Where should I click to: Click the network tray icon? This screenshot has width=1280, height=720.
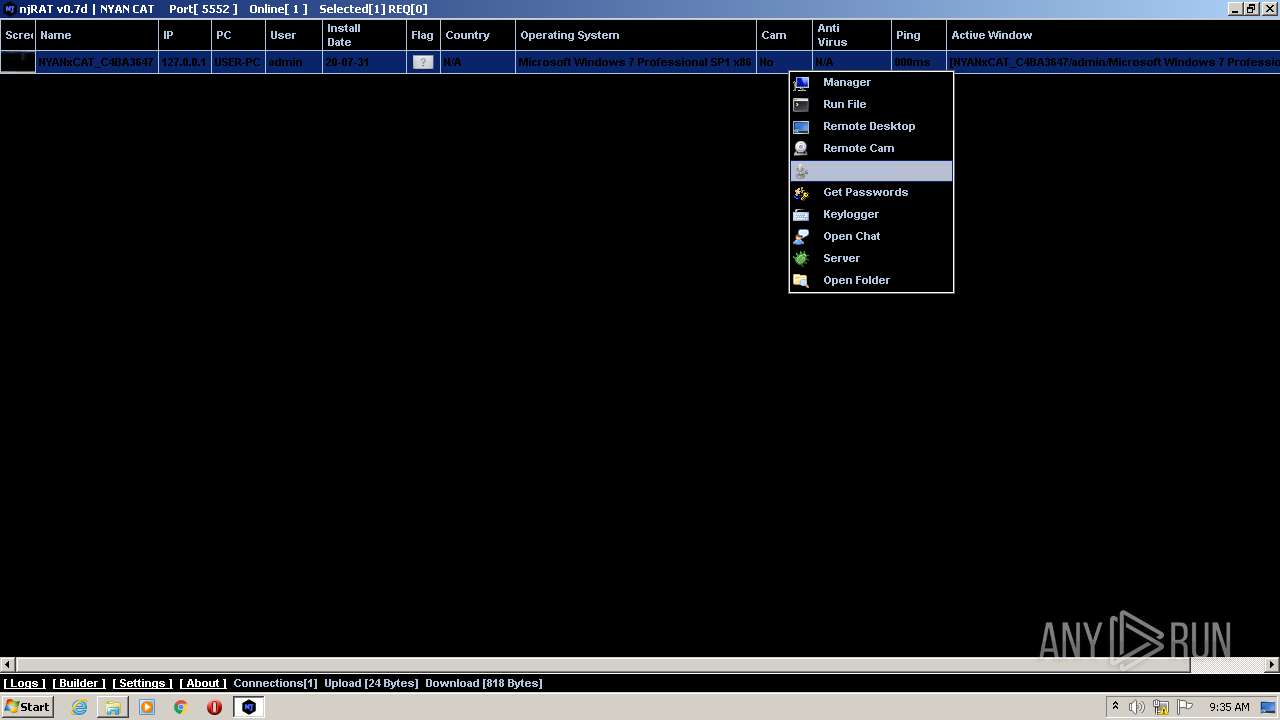[1161, 707]
